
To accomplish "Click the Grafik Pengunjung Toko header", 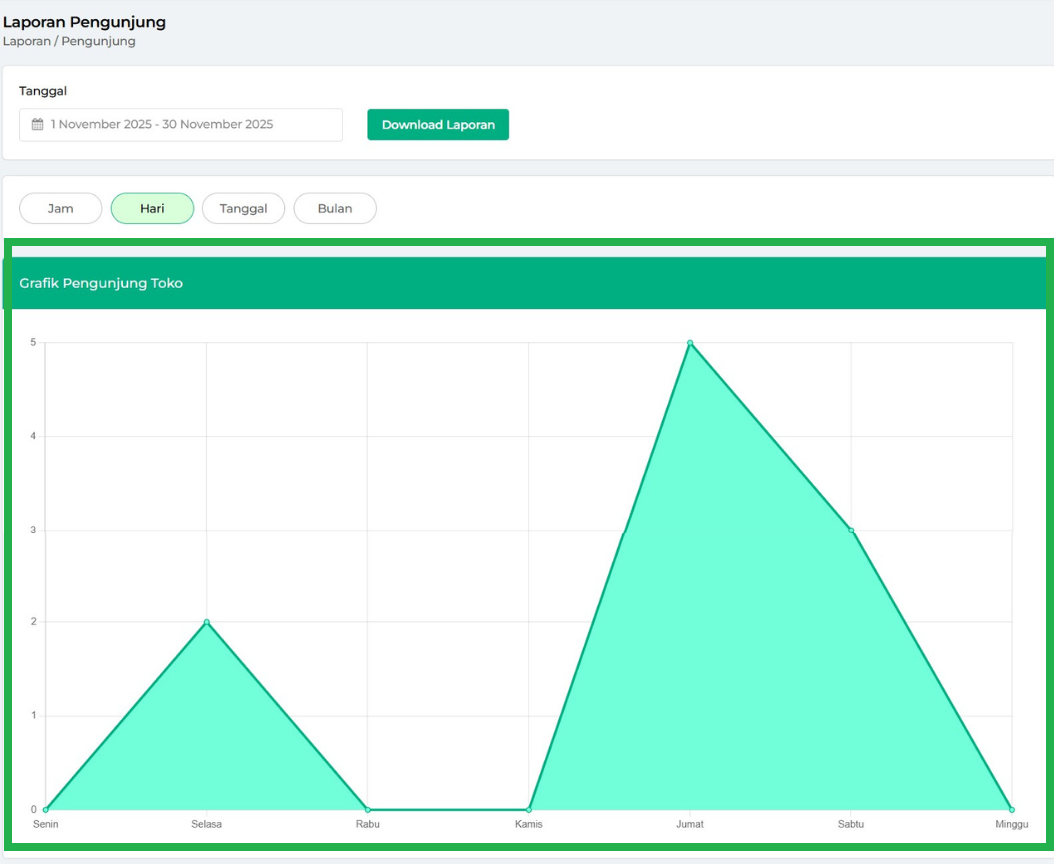I will pyautogui.click(x=101, y=284).
